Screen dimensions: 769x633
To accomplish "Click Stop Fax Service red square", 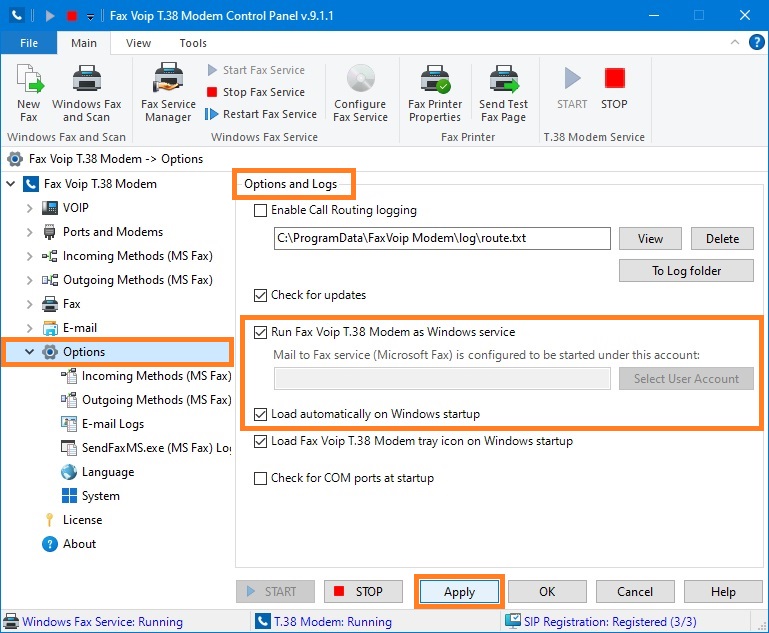I will coord(212,92).
